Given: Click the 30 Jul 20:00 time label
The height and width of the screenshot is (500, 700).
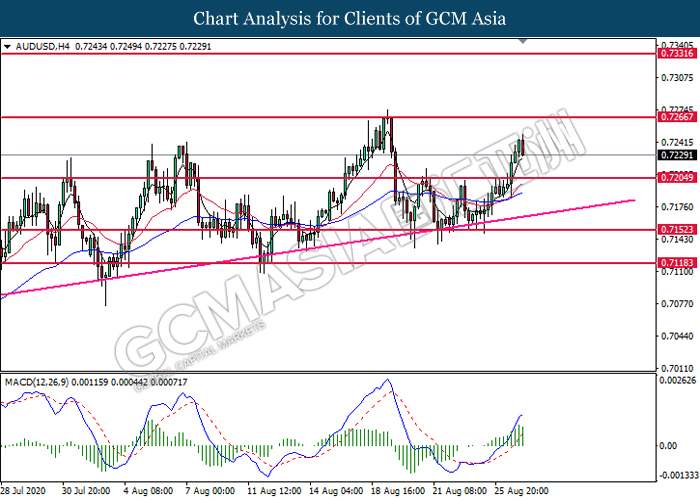Looking at the screenshot, I should tap(86, 491).
